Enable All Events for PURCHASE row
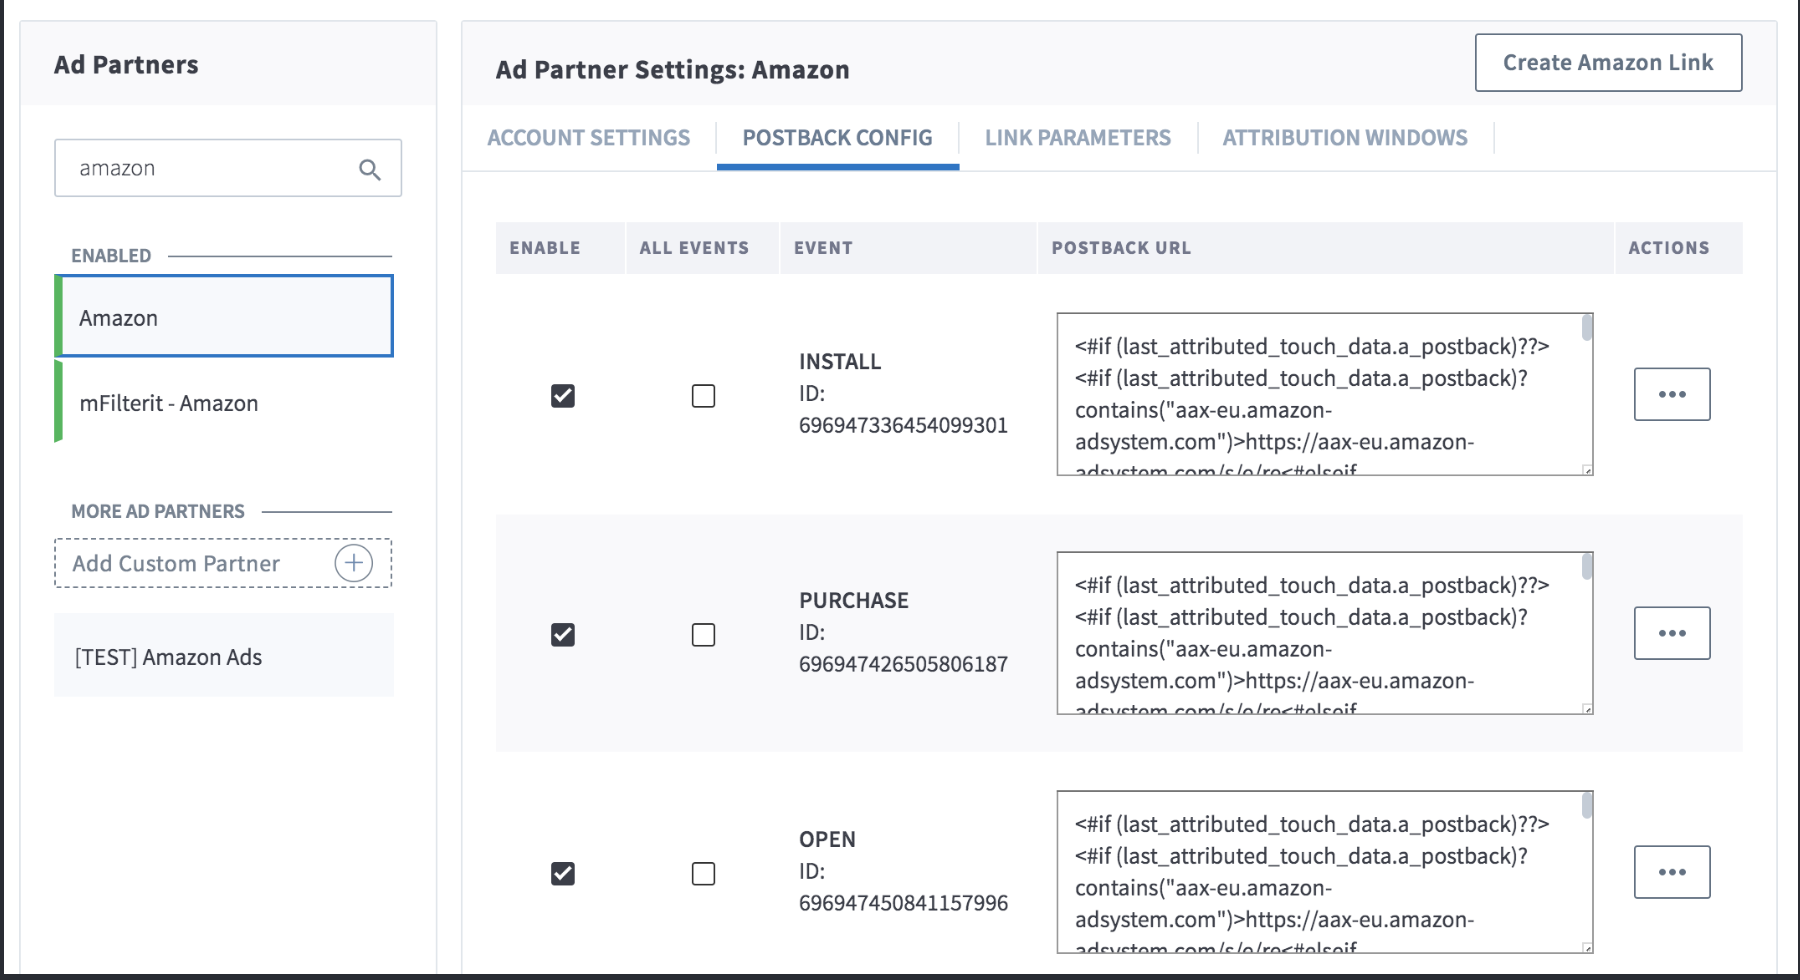1800x980 pixels. 704,635
